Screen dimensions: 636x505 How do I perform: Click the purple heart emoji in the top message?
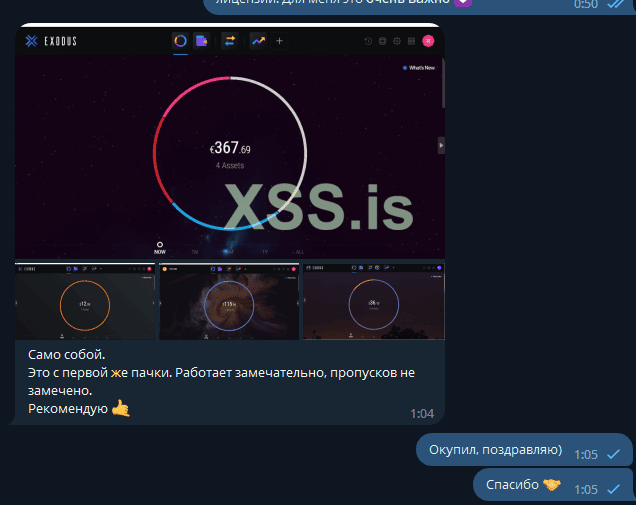463,2
